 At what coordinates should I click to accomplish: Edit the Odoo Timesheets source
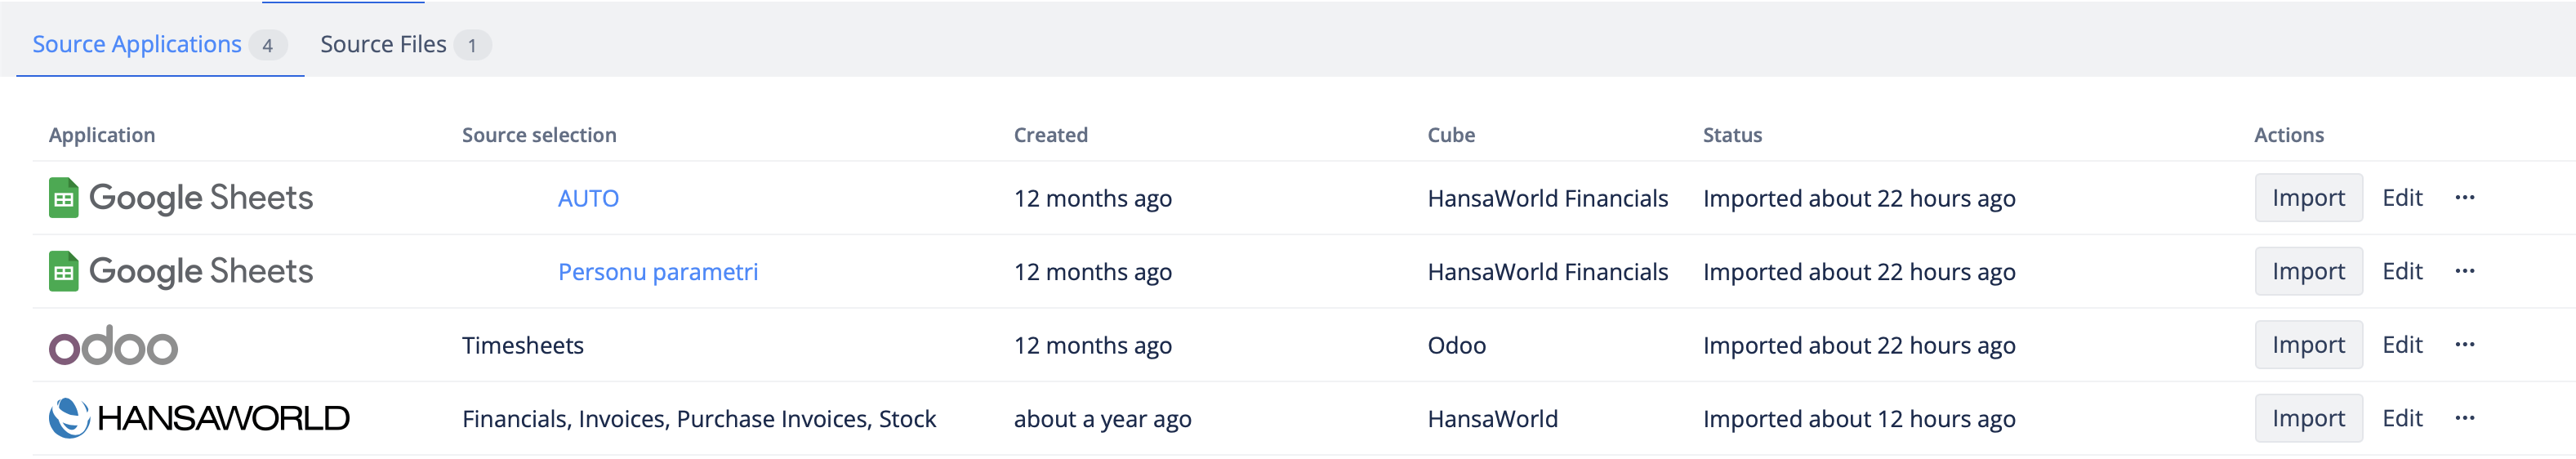tap(2401, 345)
